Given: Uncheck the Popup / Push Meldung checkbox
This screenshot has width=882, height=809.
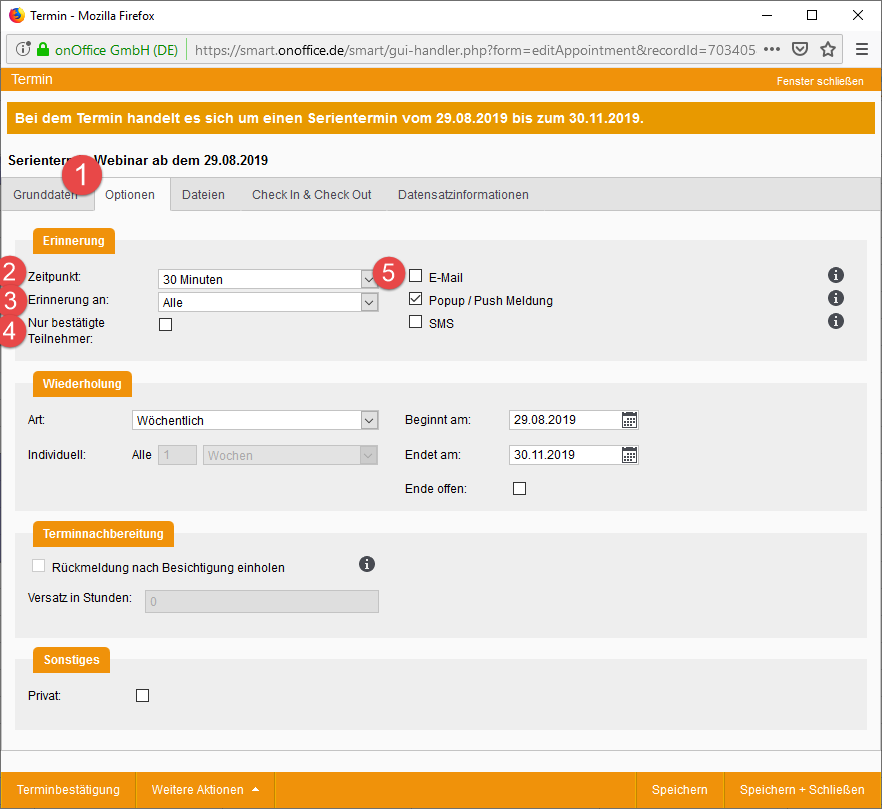Looking at the screenshot, I should (416, 299).
